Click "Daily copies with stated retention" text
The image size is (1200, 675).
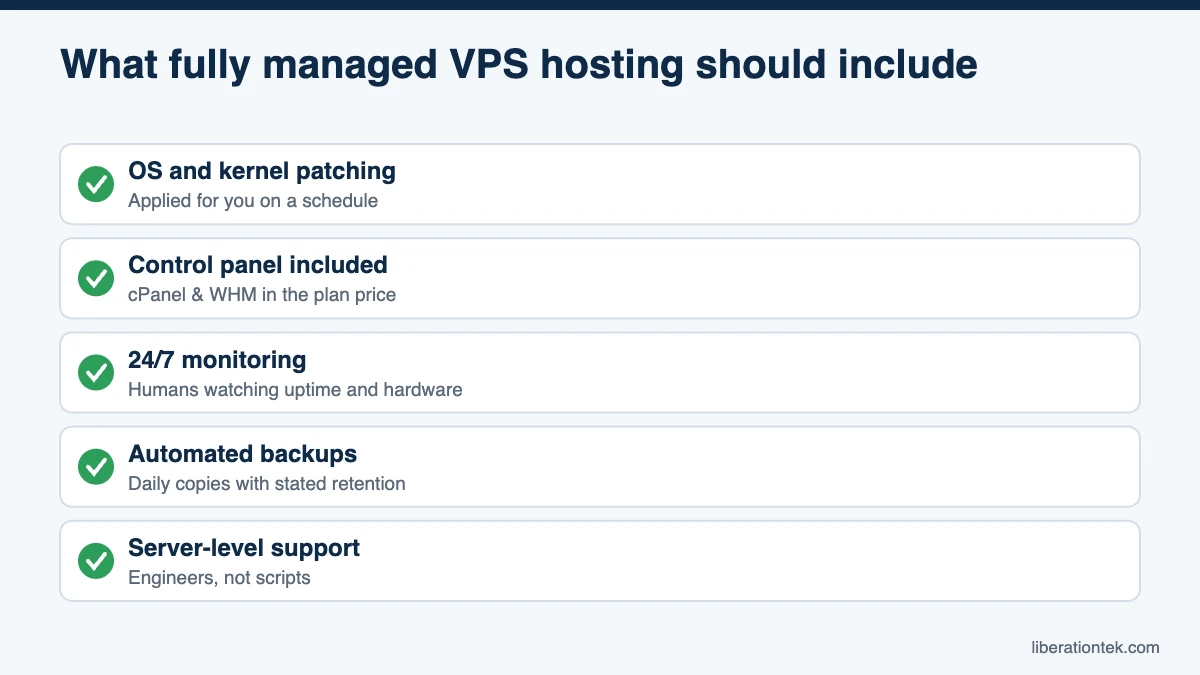[x=267, y=483]
